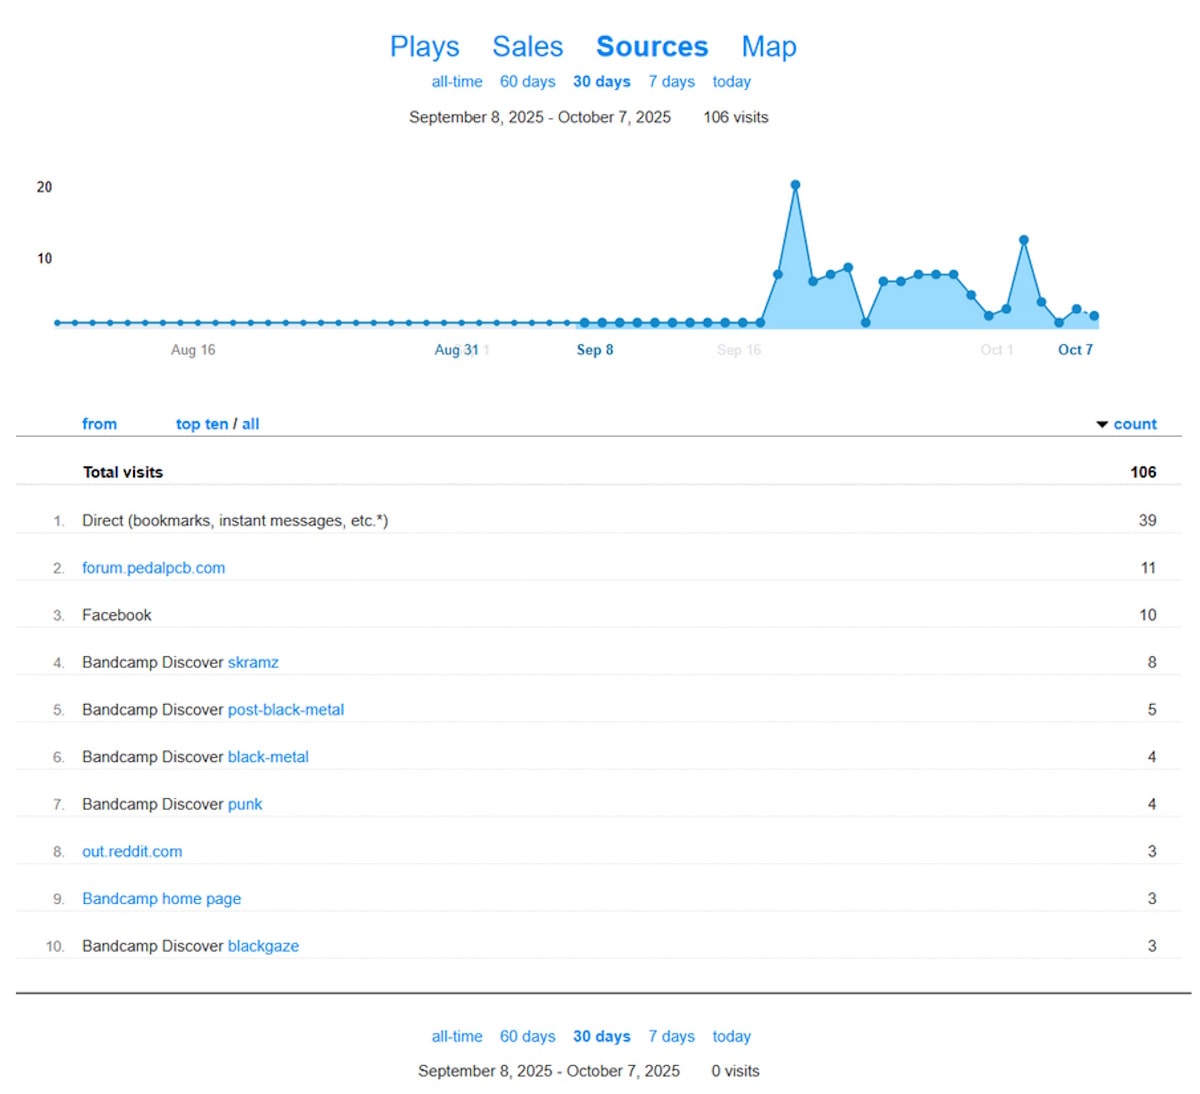Image resolution: width=1200 pixels, height=1094 pixels.
Task: Click the Sep 8 chart axis label
Action: pyautogui.click(x=595, y=350)
